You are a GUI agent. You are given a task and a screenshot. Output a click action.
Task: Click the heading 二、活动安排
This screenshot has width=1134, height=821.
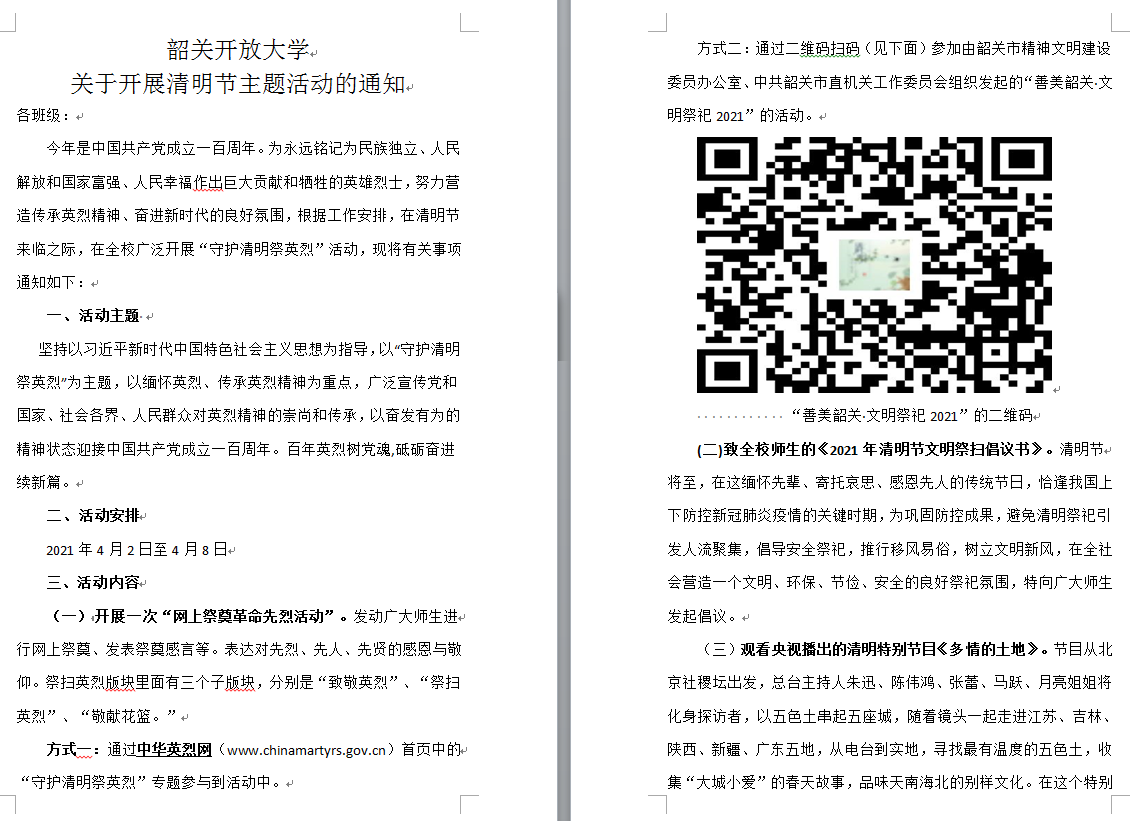pos(93,516)
